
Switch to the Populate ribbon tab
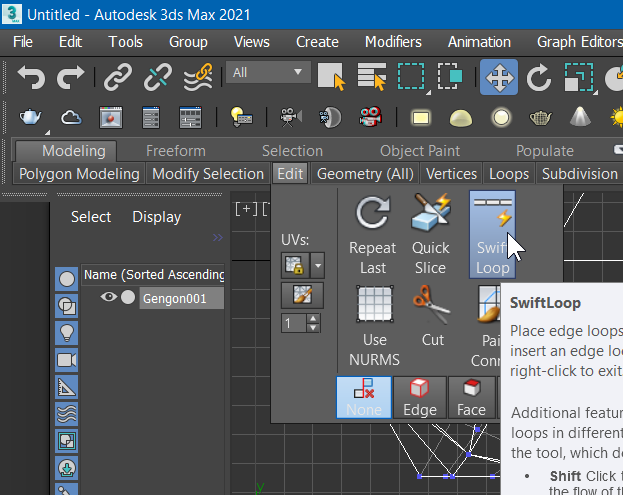[x=545, y=151]
